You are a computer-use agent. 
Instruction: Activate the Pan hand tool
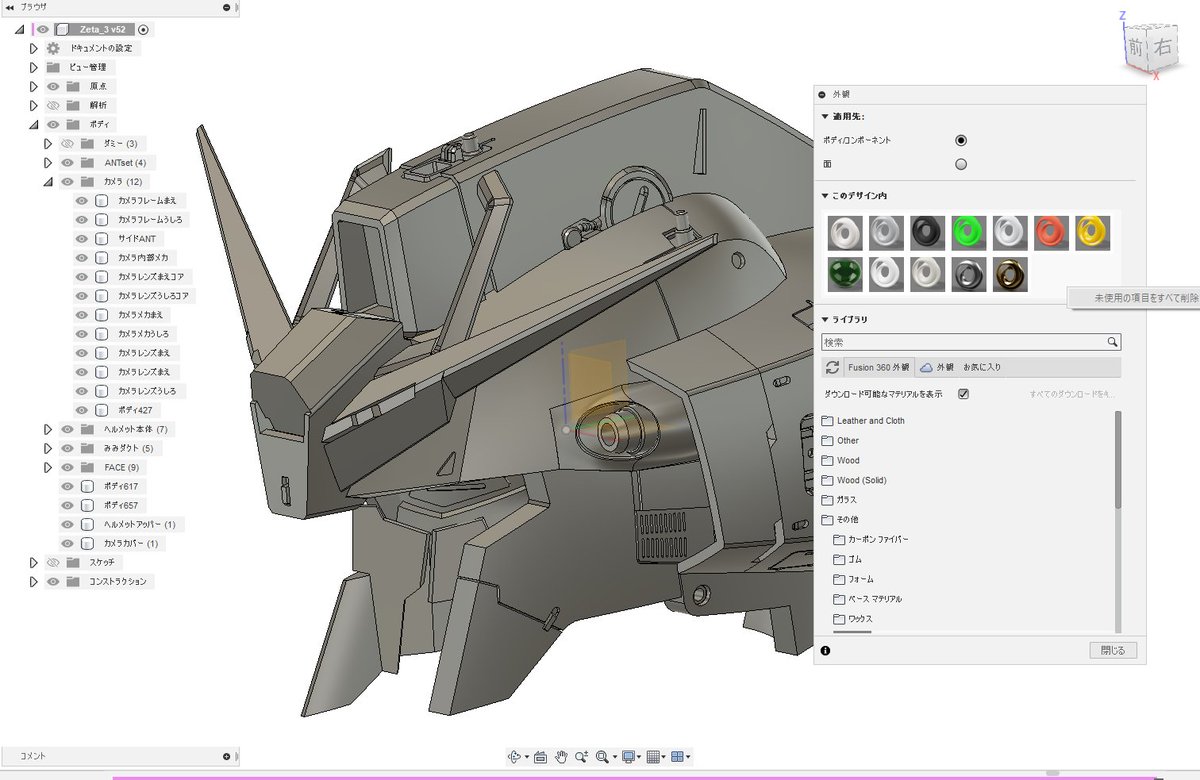561,757
